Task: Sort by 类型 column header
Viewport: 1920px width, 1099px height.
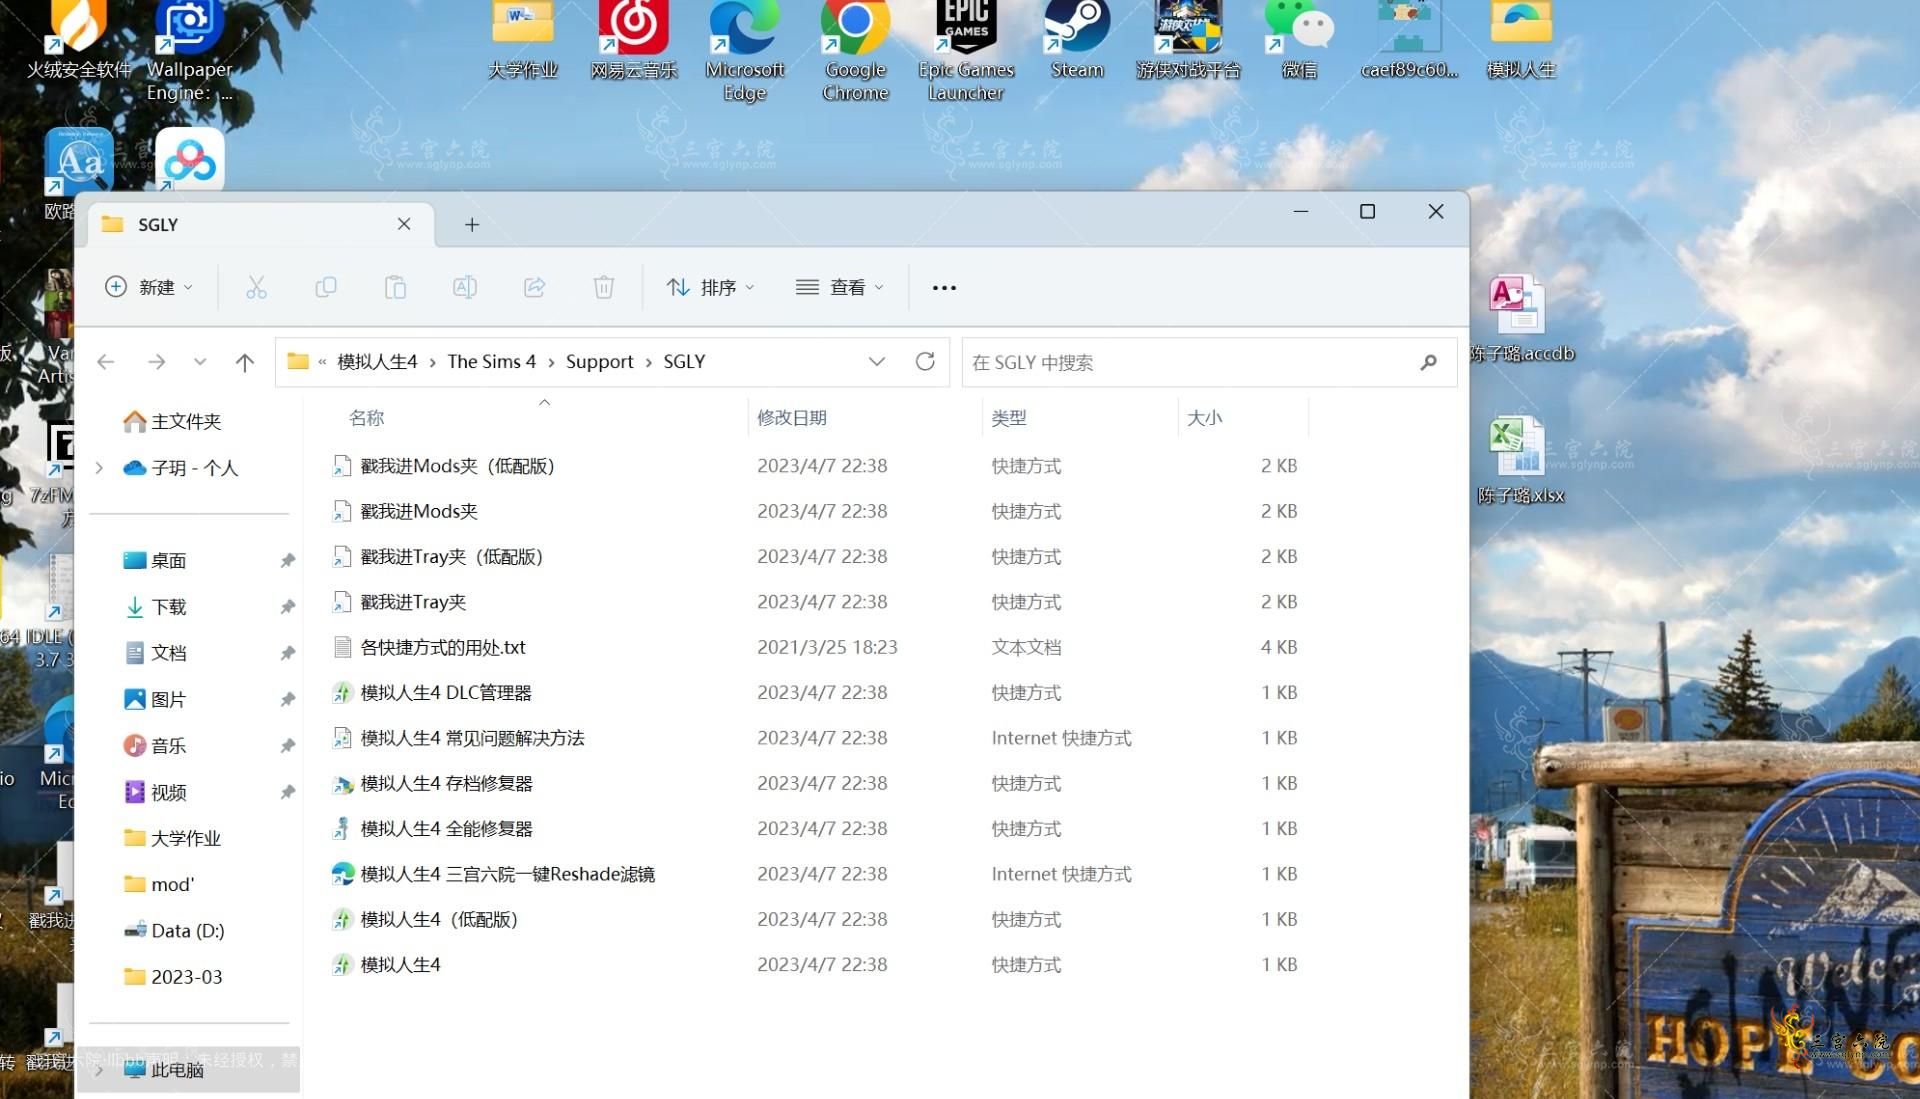Action: click(1008, 418)
